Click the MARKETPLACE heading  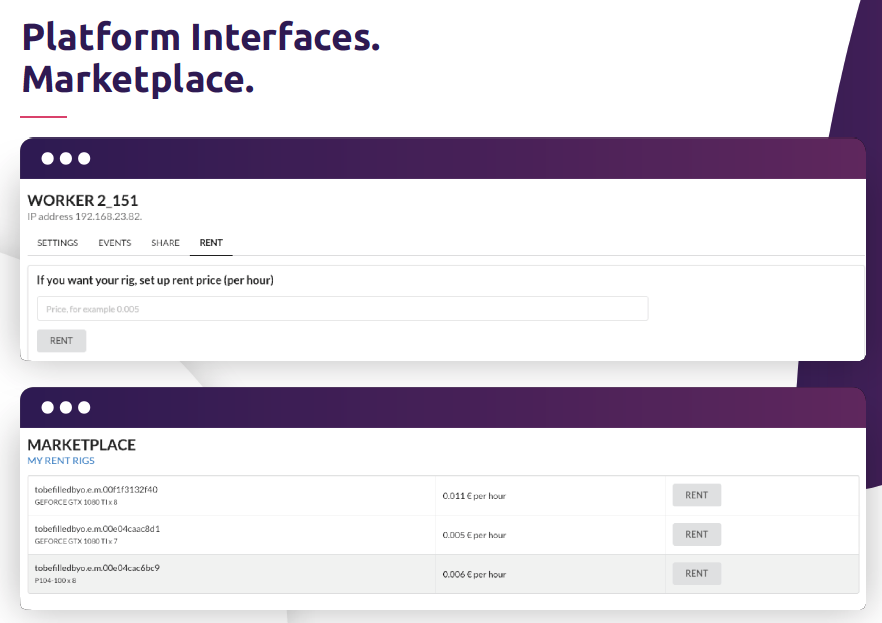click(82, 445)
